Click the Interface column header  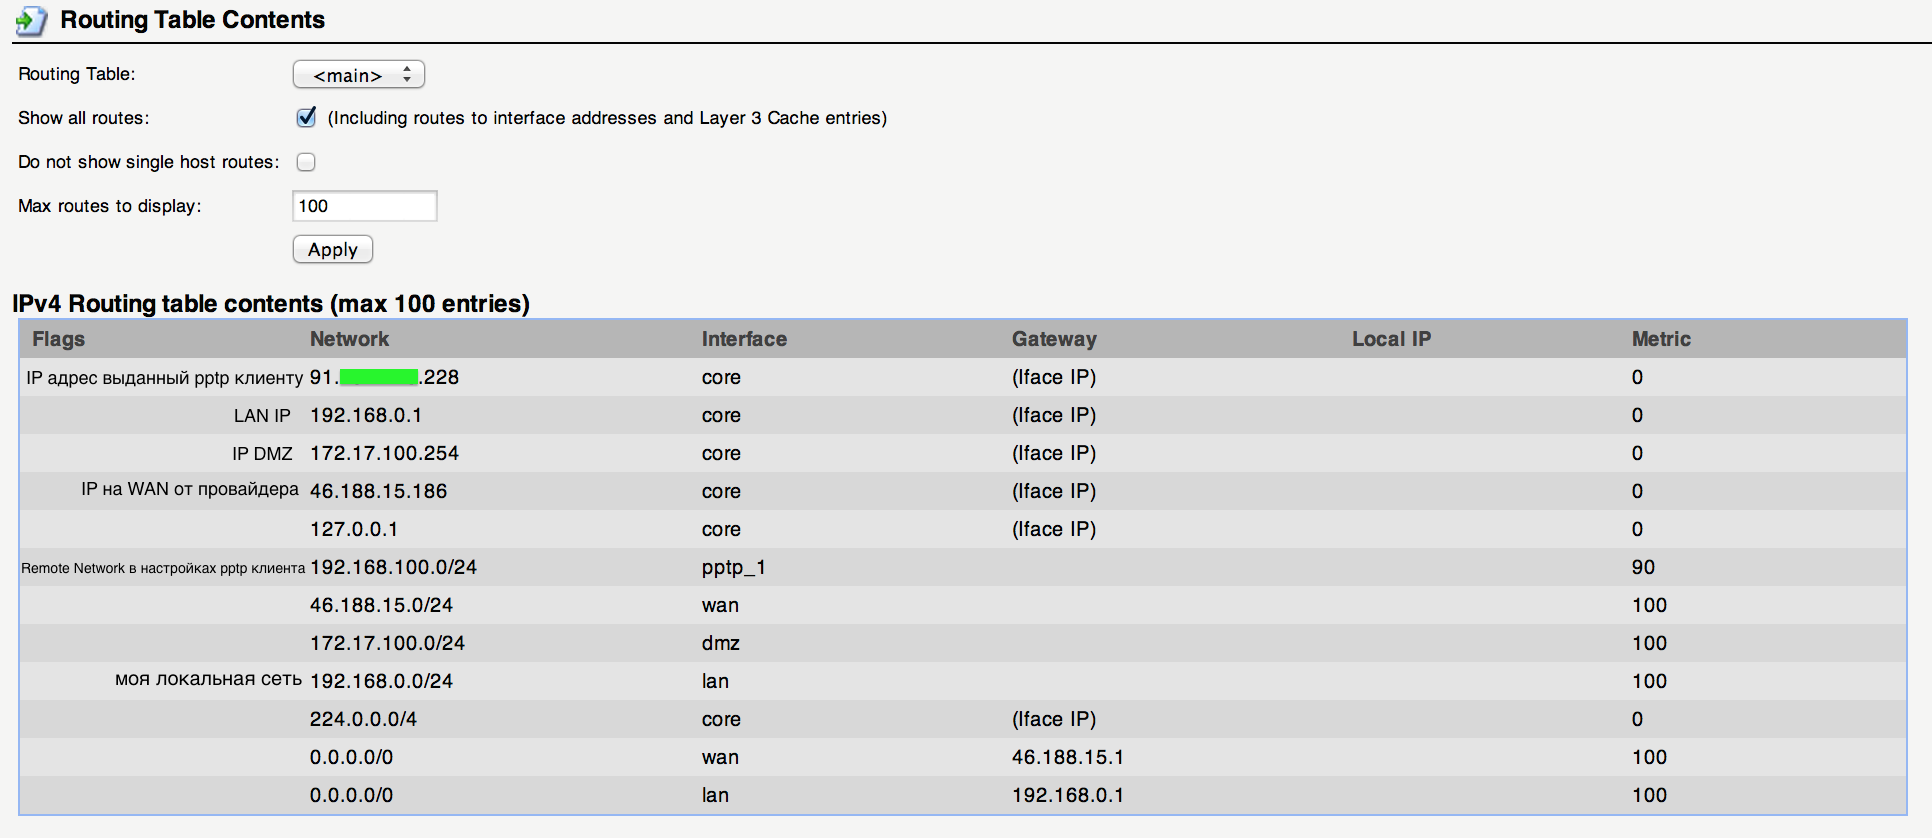(744, 339)
